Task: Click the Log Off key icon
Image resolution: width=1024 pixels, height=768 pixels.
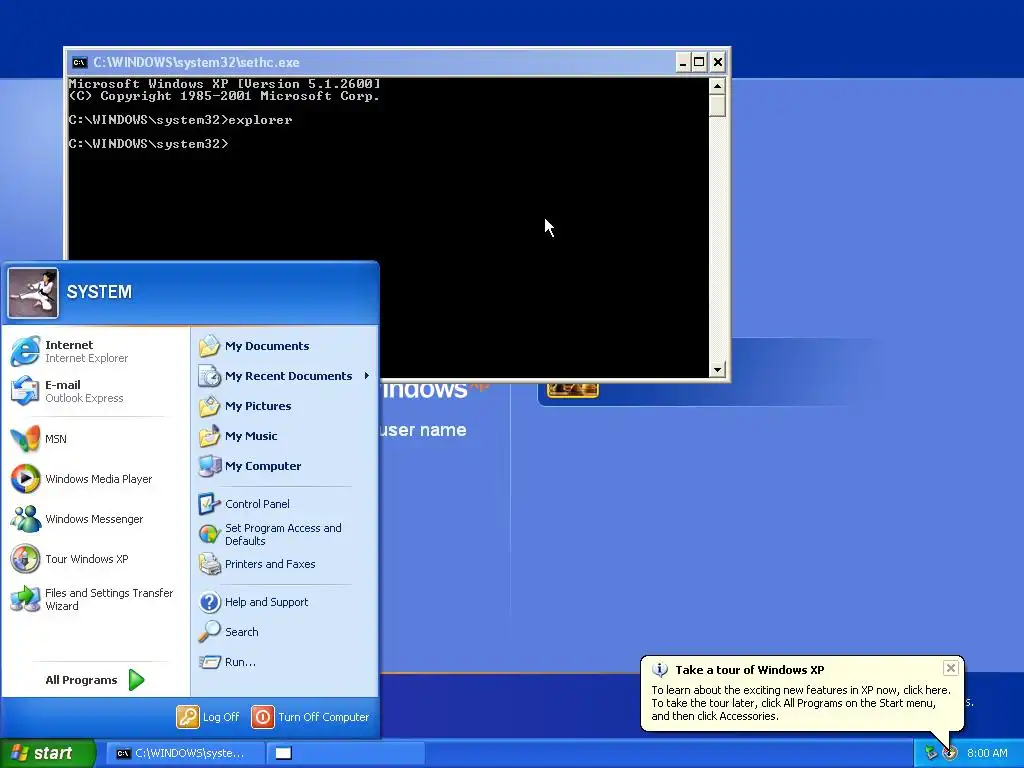Action: pyautogui.click(x=187, y=717)
